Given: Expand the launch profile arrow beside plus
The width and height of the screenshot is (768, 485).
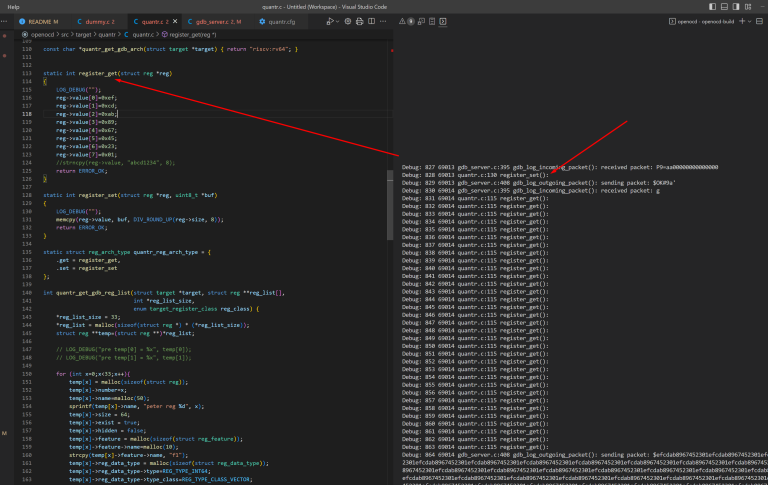Looking at the screenshot, I should point(749,22).
